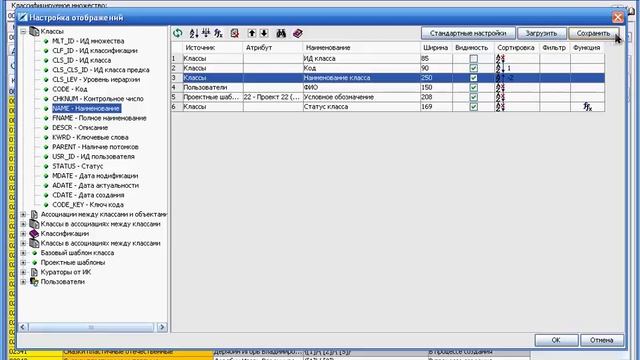Click the sort icon in Статус класса row

pos(500,107)
